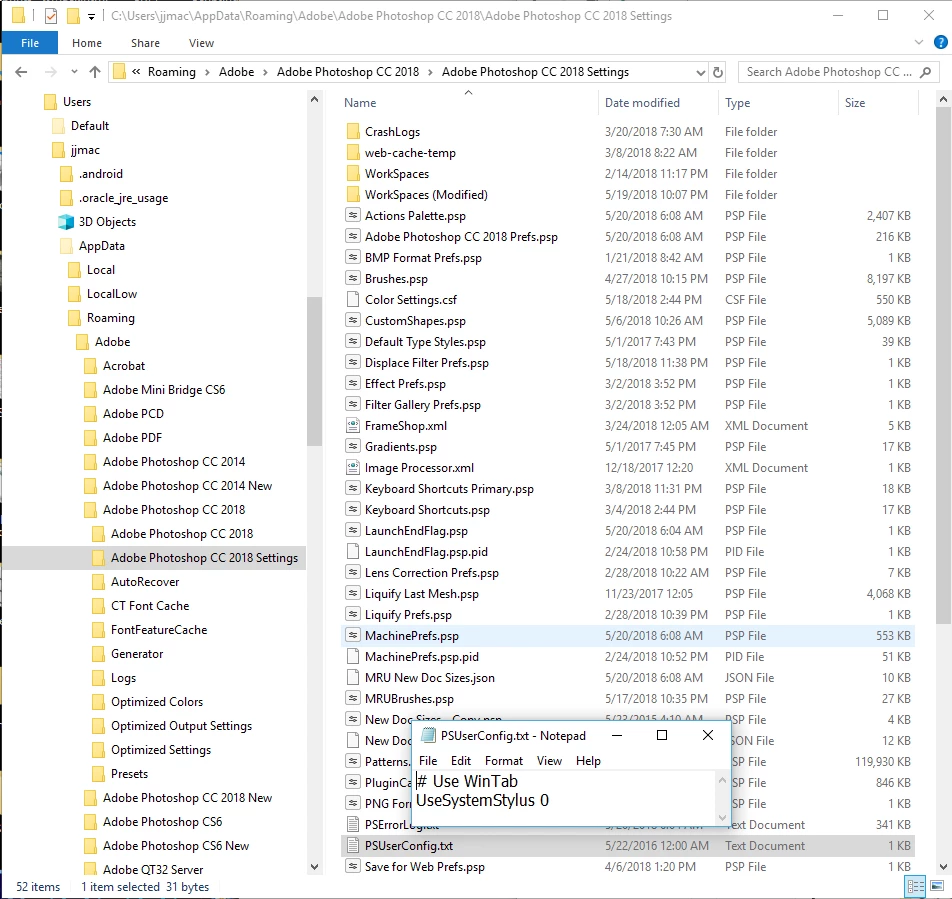Select Lens Correction Prefs.psp file
Screen dimensions: 952x899
(431, 573)
